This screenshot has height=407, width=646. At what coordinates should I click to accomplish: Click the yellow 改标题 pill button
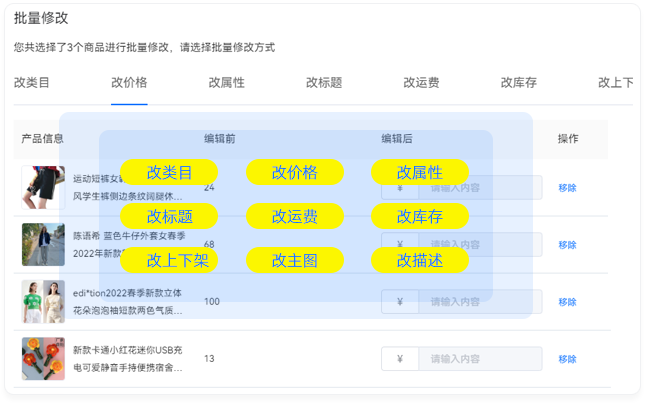point(169,216)
